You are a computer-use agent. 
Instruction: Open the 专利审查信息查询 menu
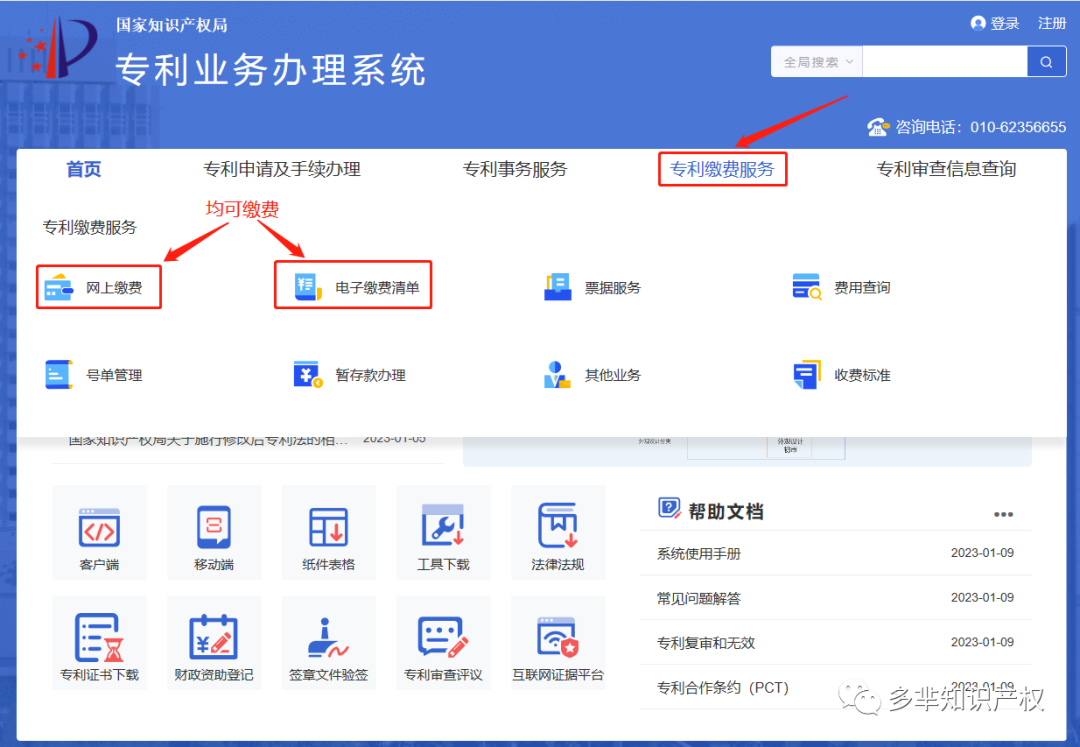pos(946,169)
